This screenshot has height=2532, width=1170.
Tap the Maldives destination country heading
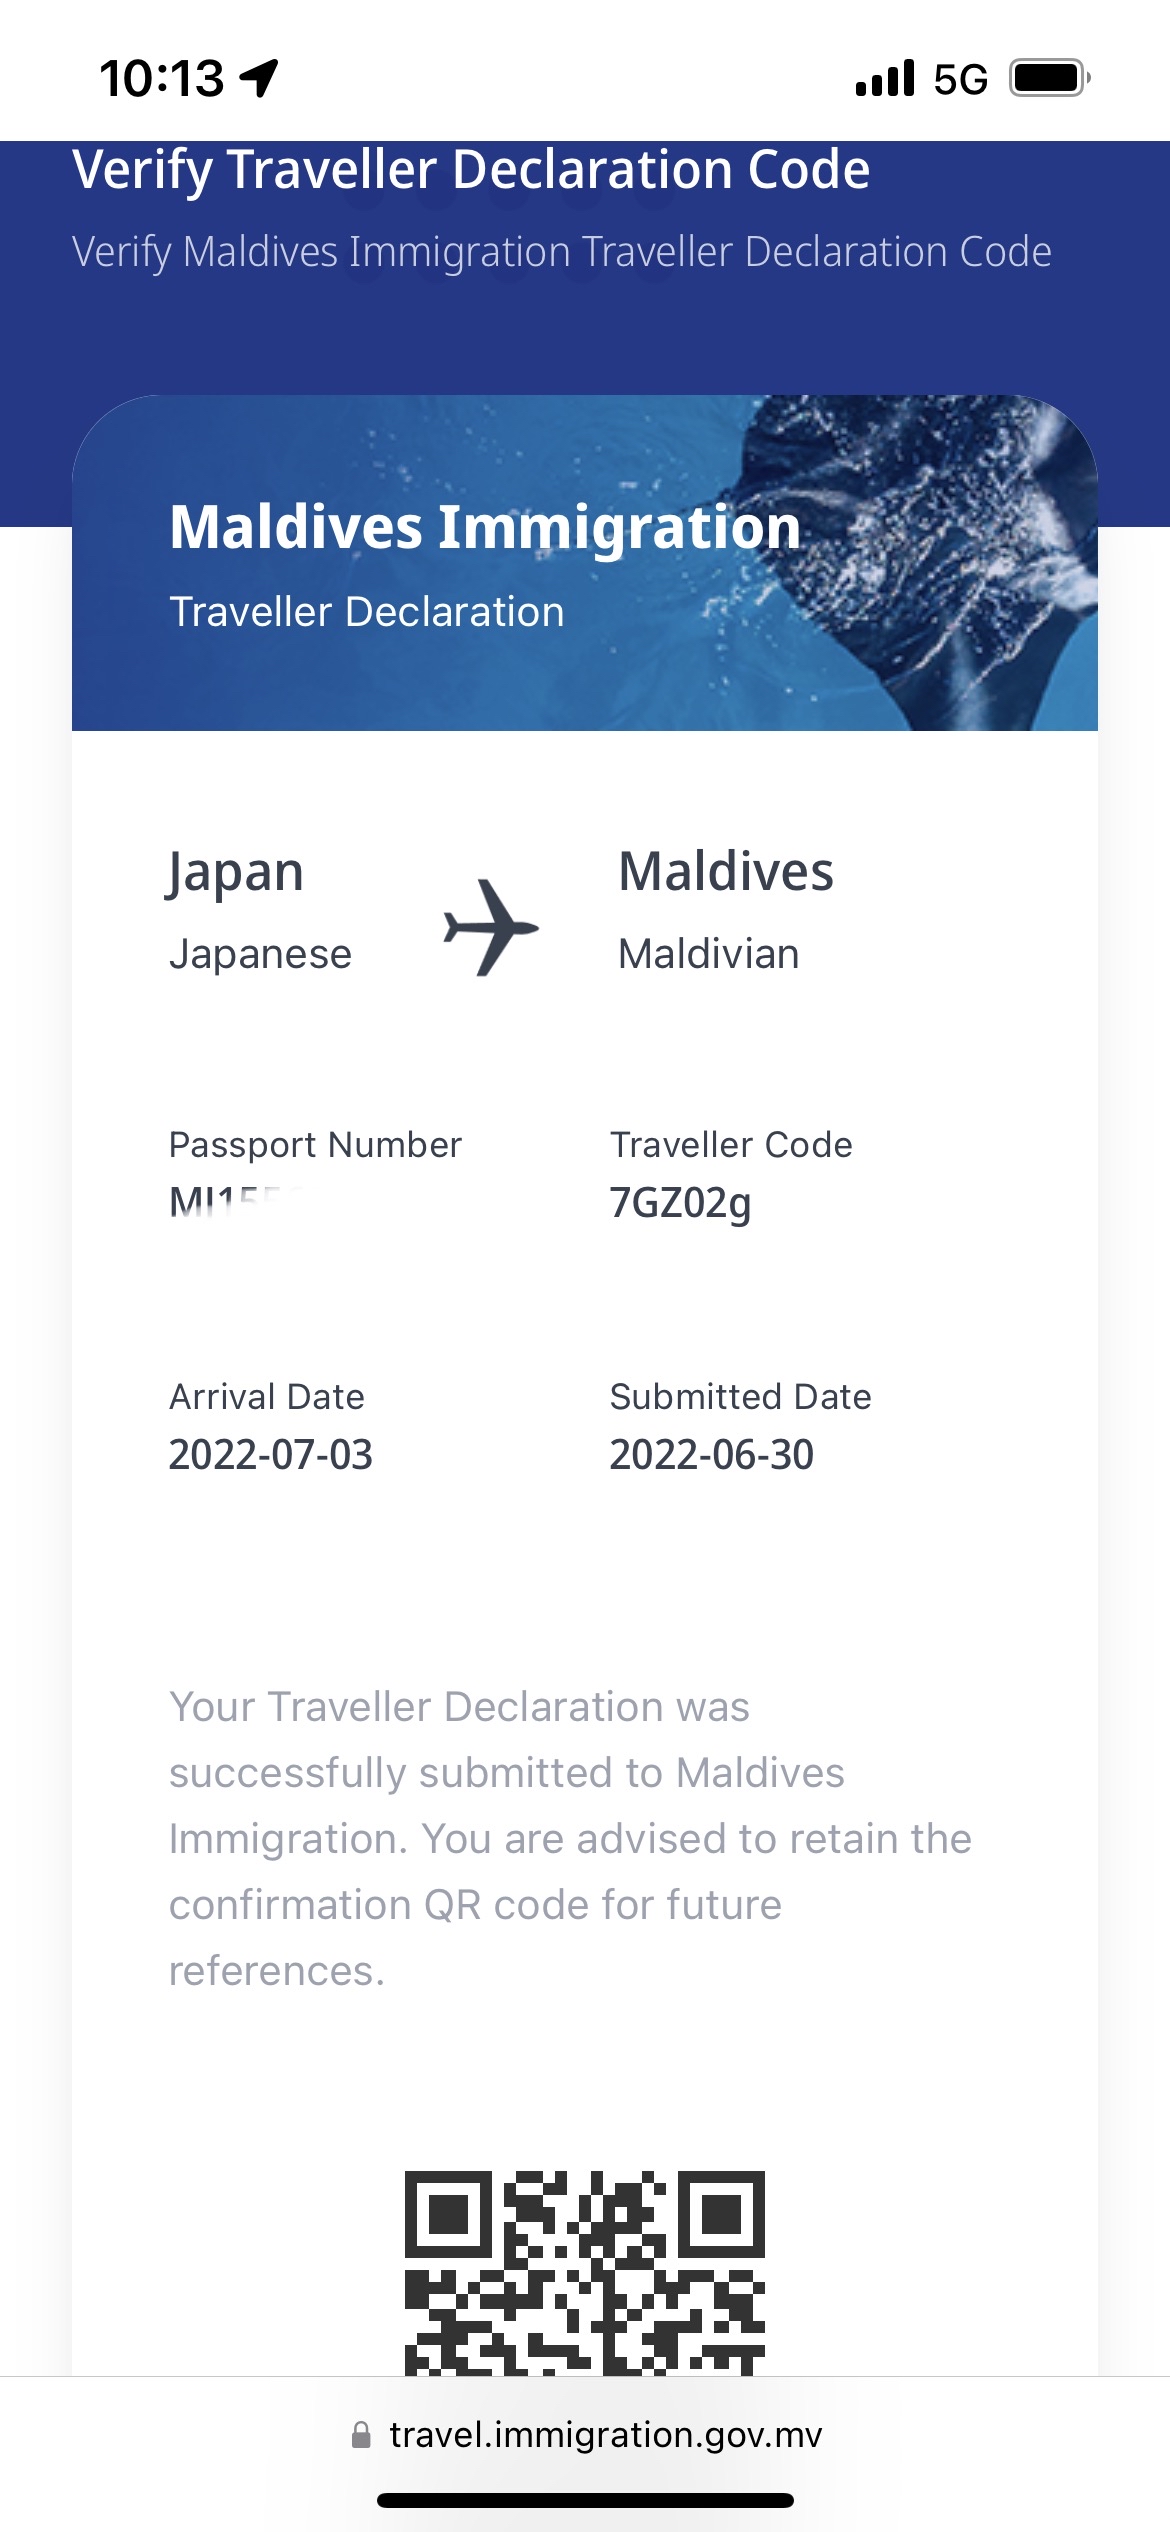pyautogui.click(x=725, y=871)
